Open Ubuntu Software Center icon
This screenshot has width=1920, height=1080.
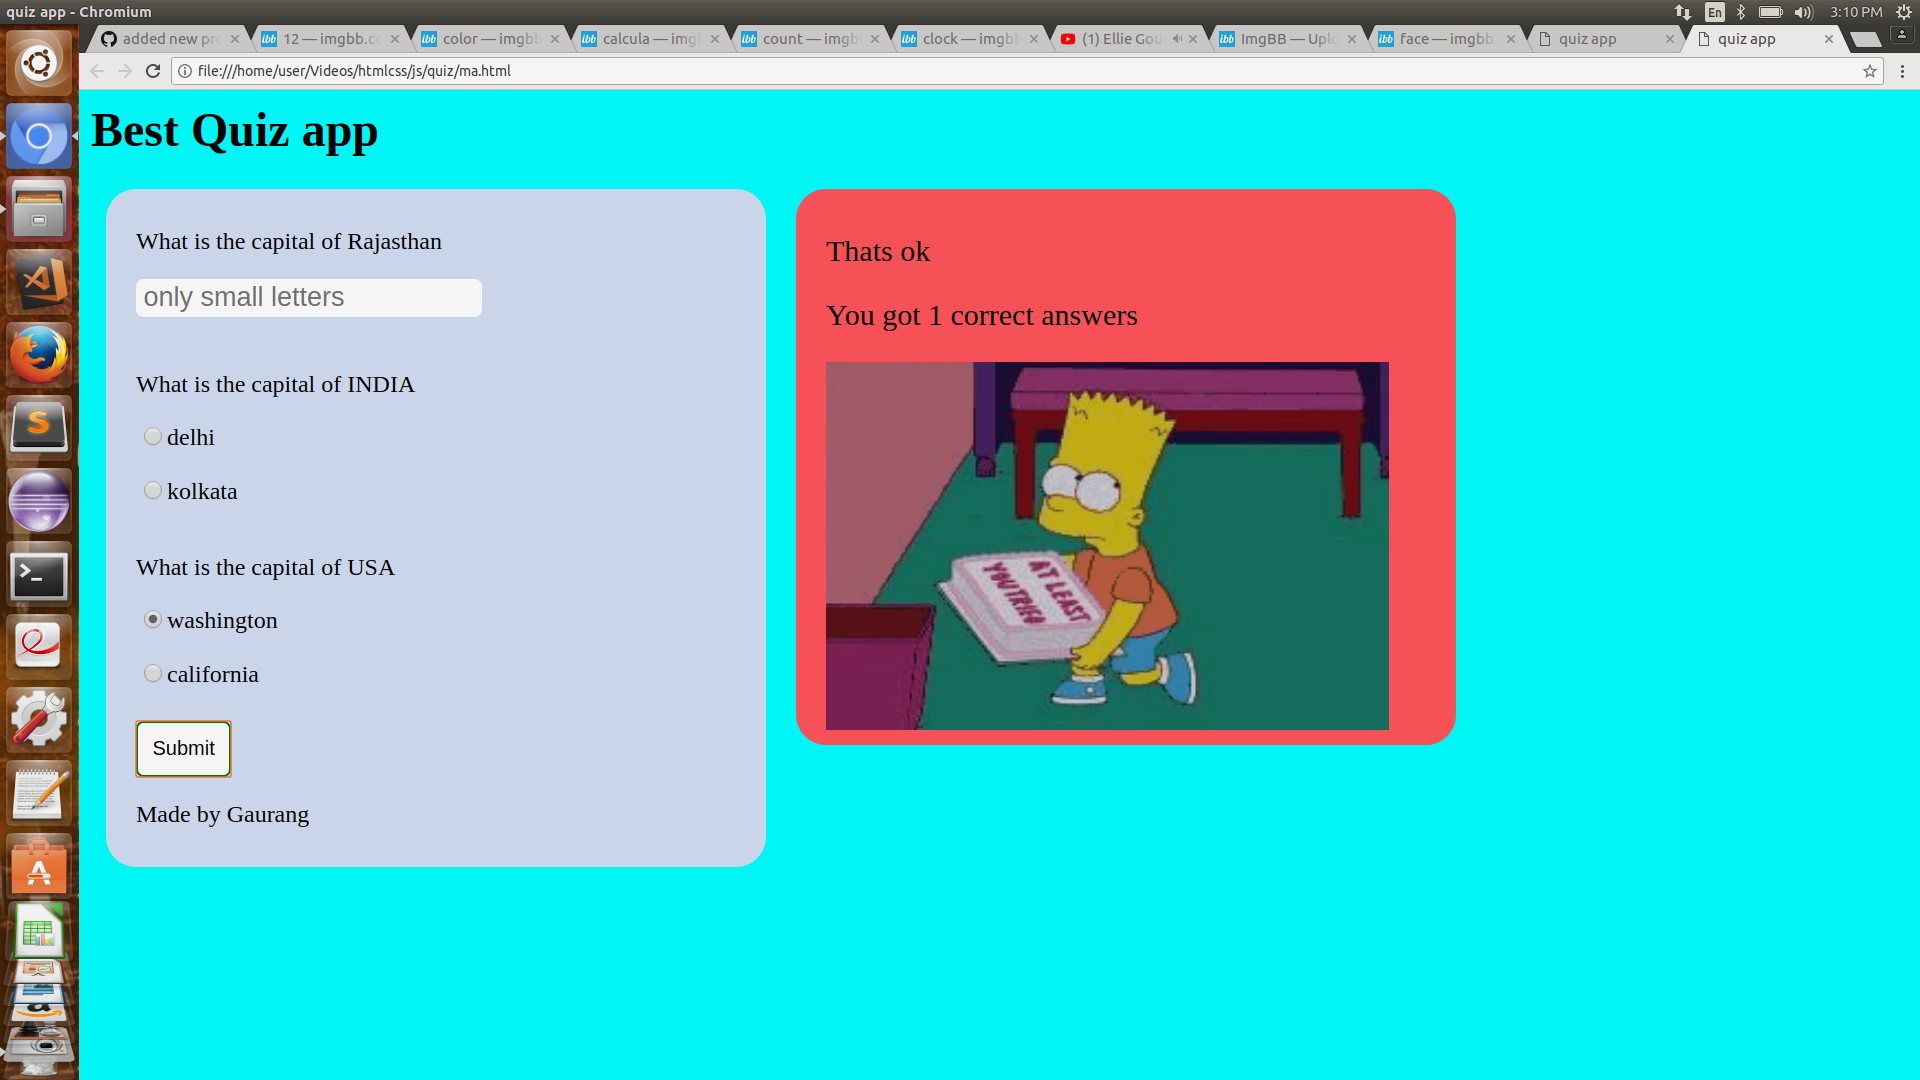click(x=39, y=866)
